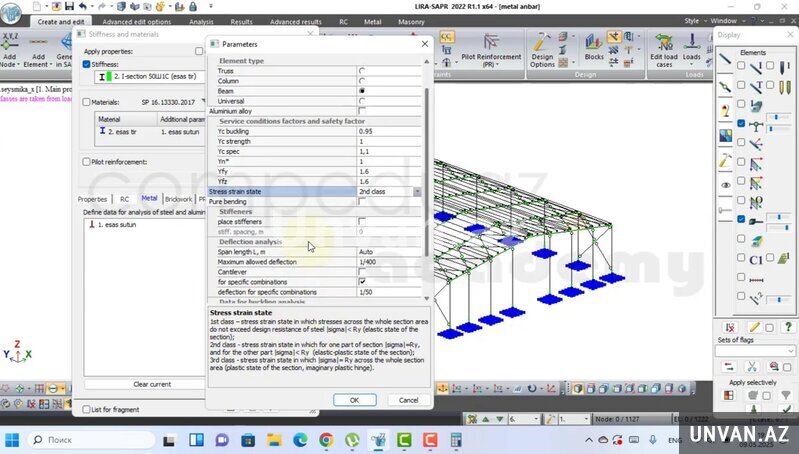Select the Universal element type radio
Viewport: 799px width, 454px height.
tap(362, 101)
